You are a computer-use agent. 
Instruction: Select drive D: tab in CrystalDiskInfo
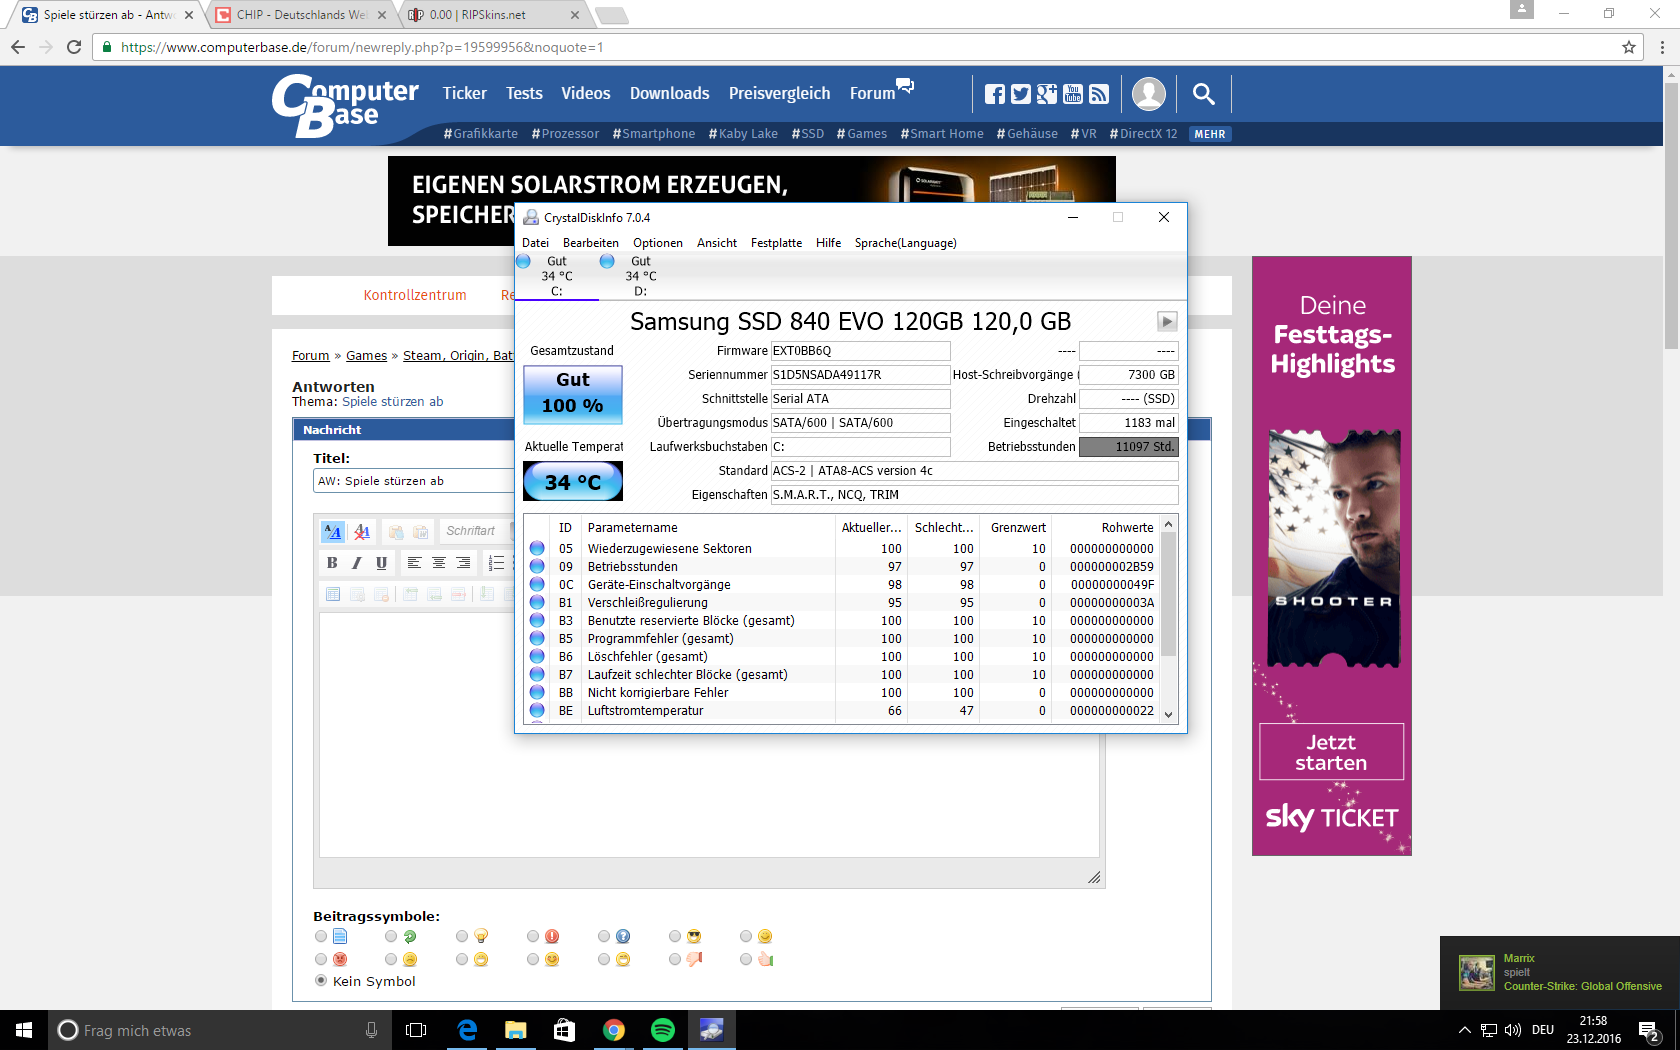coord(640,276)
